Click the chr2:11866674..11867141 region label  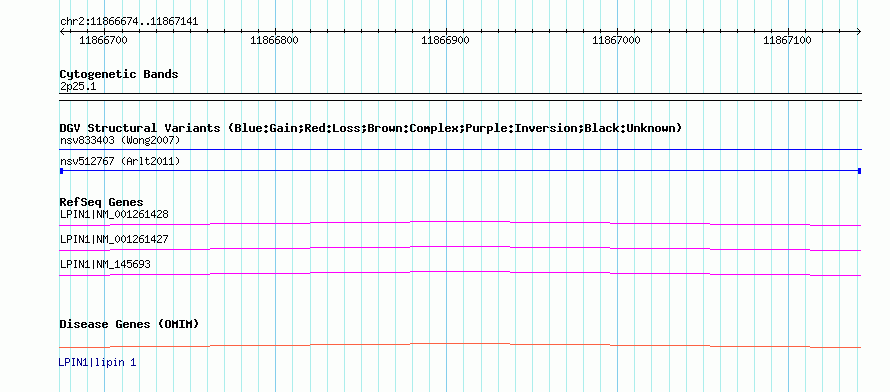129,22
